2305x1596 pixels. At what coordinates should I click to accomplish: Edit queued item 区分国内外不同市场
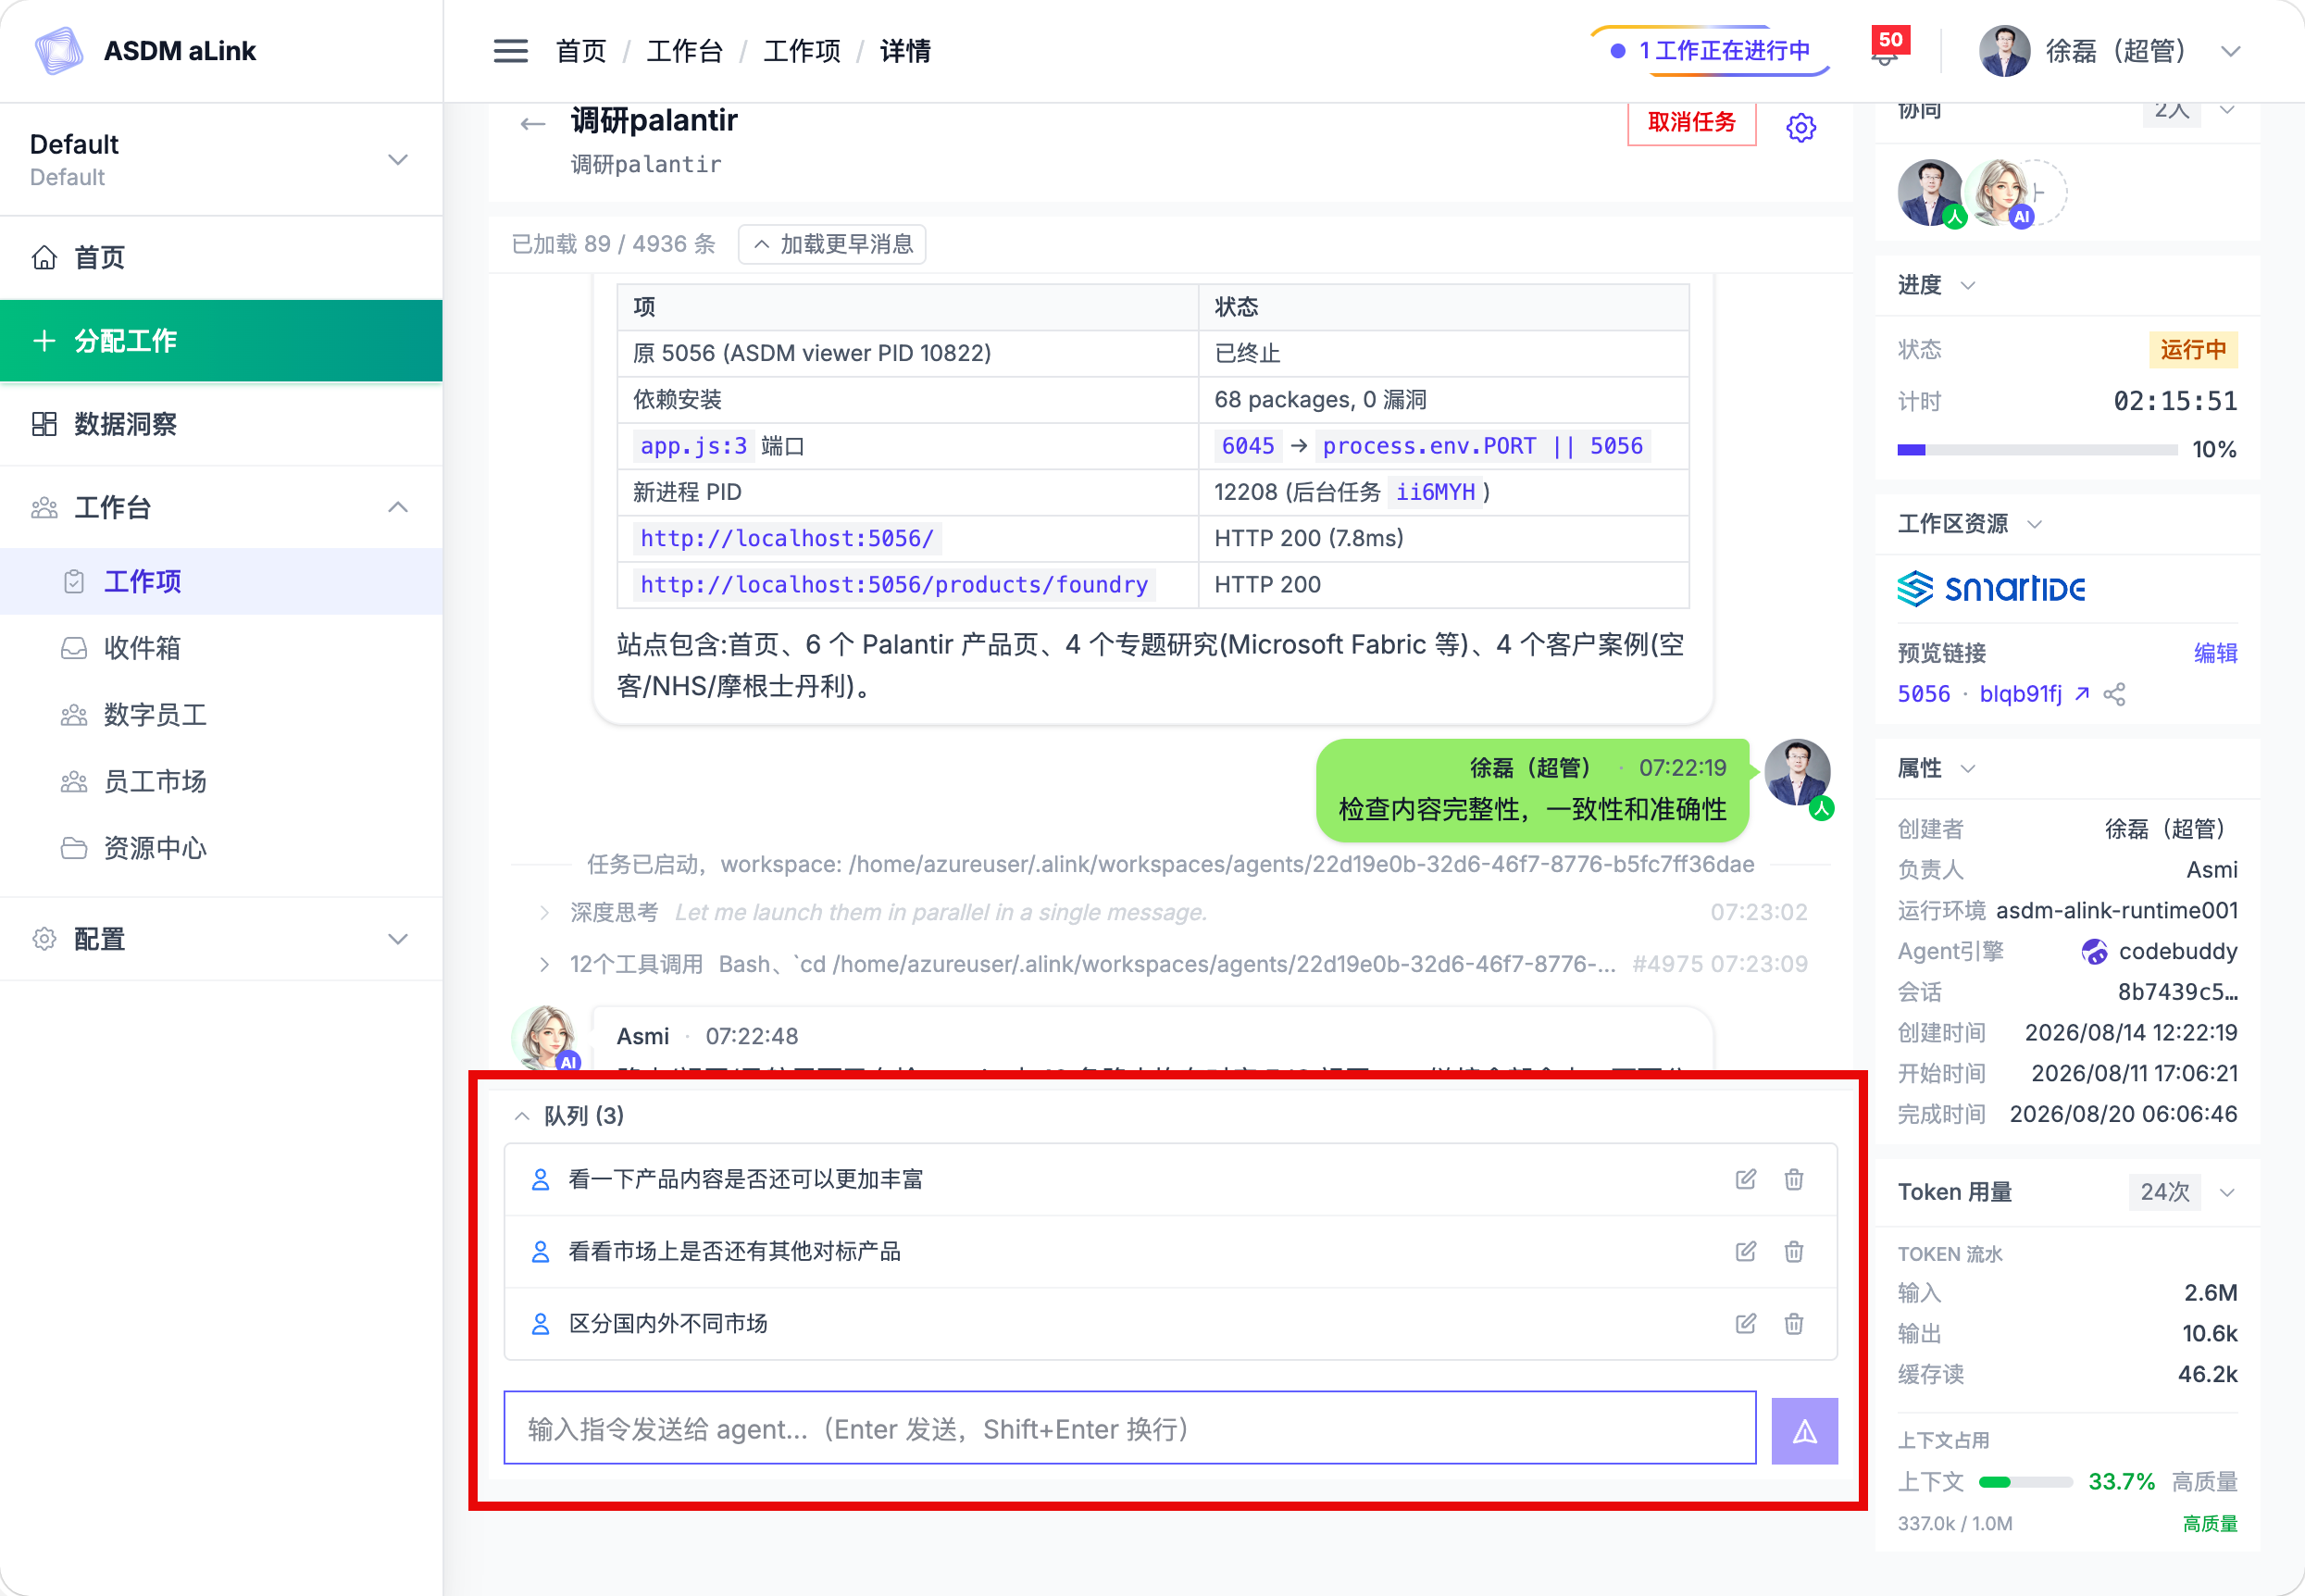[1746, 1323]
